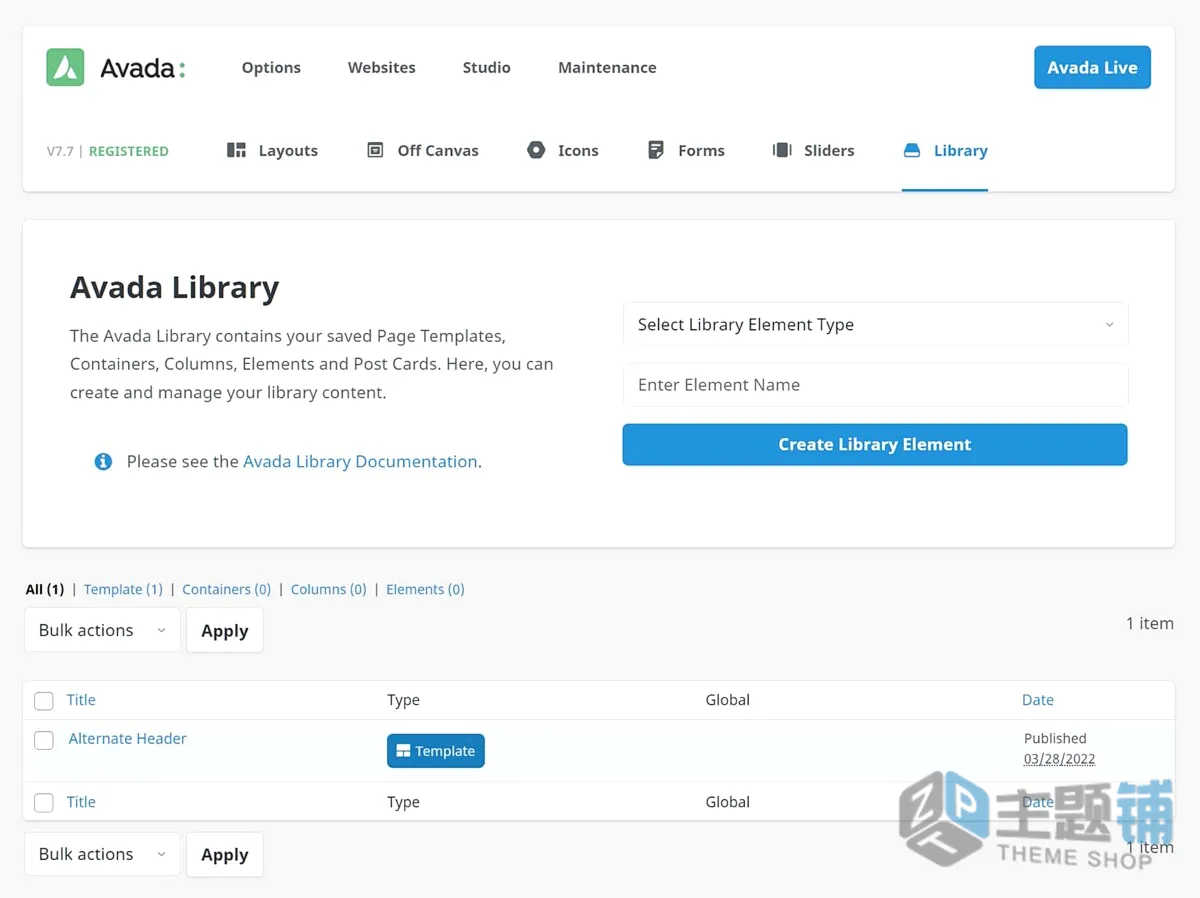
Task: Click the REGISTERED status text
Action: [x=129, y=151]
